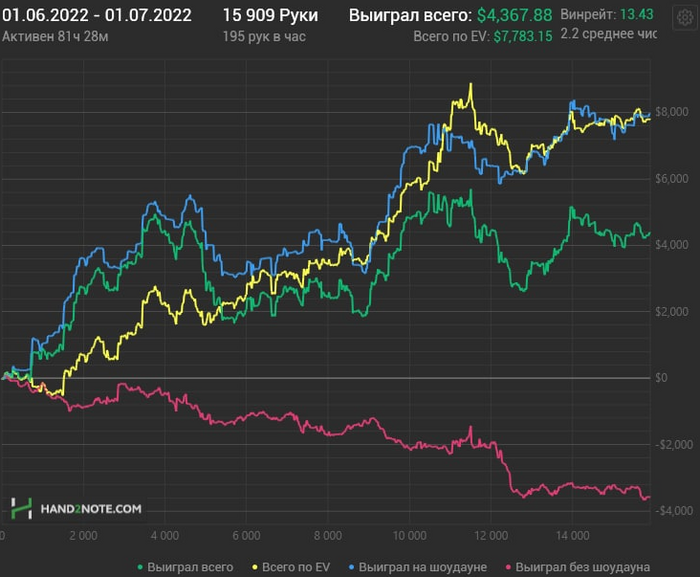Click the green legend dot for 'Выиграл всего'
The width and height of the screenshot is (700, 577).
click(140, 568)
